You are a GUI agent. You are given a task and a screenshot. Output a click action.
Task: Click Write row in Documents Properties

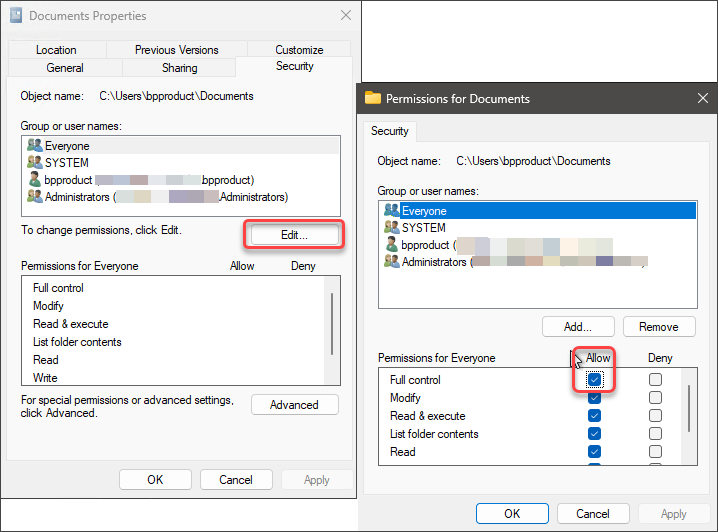173,378
